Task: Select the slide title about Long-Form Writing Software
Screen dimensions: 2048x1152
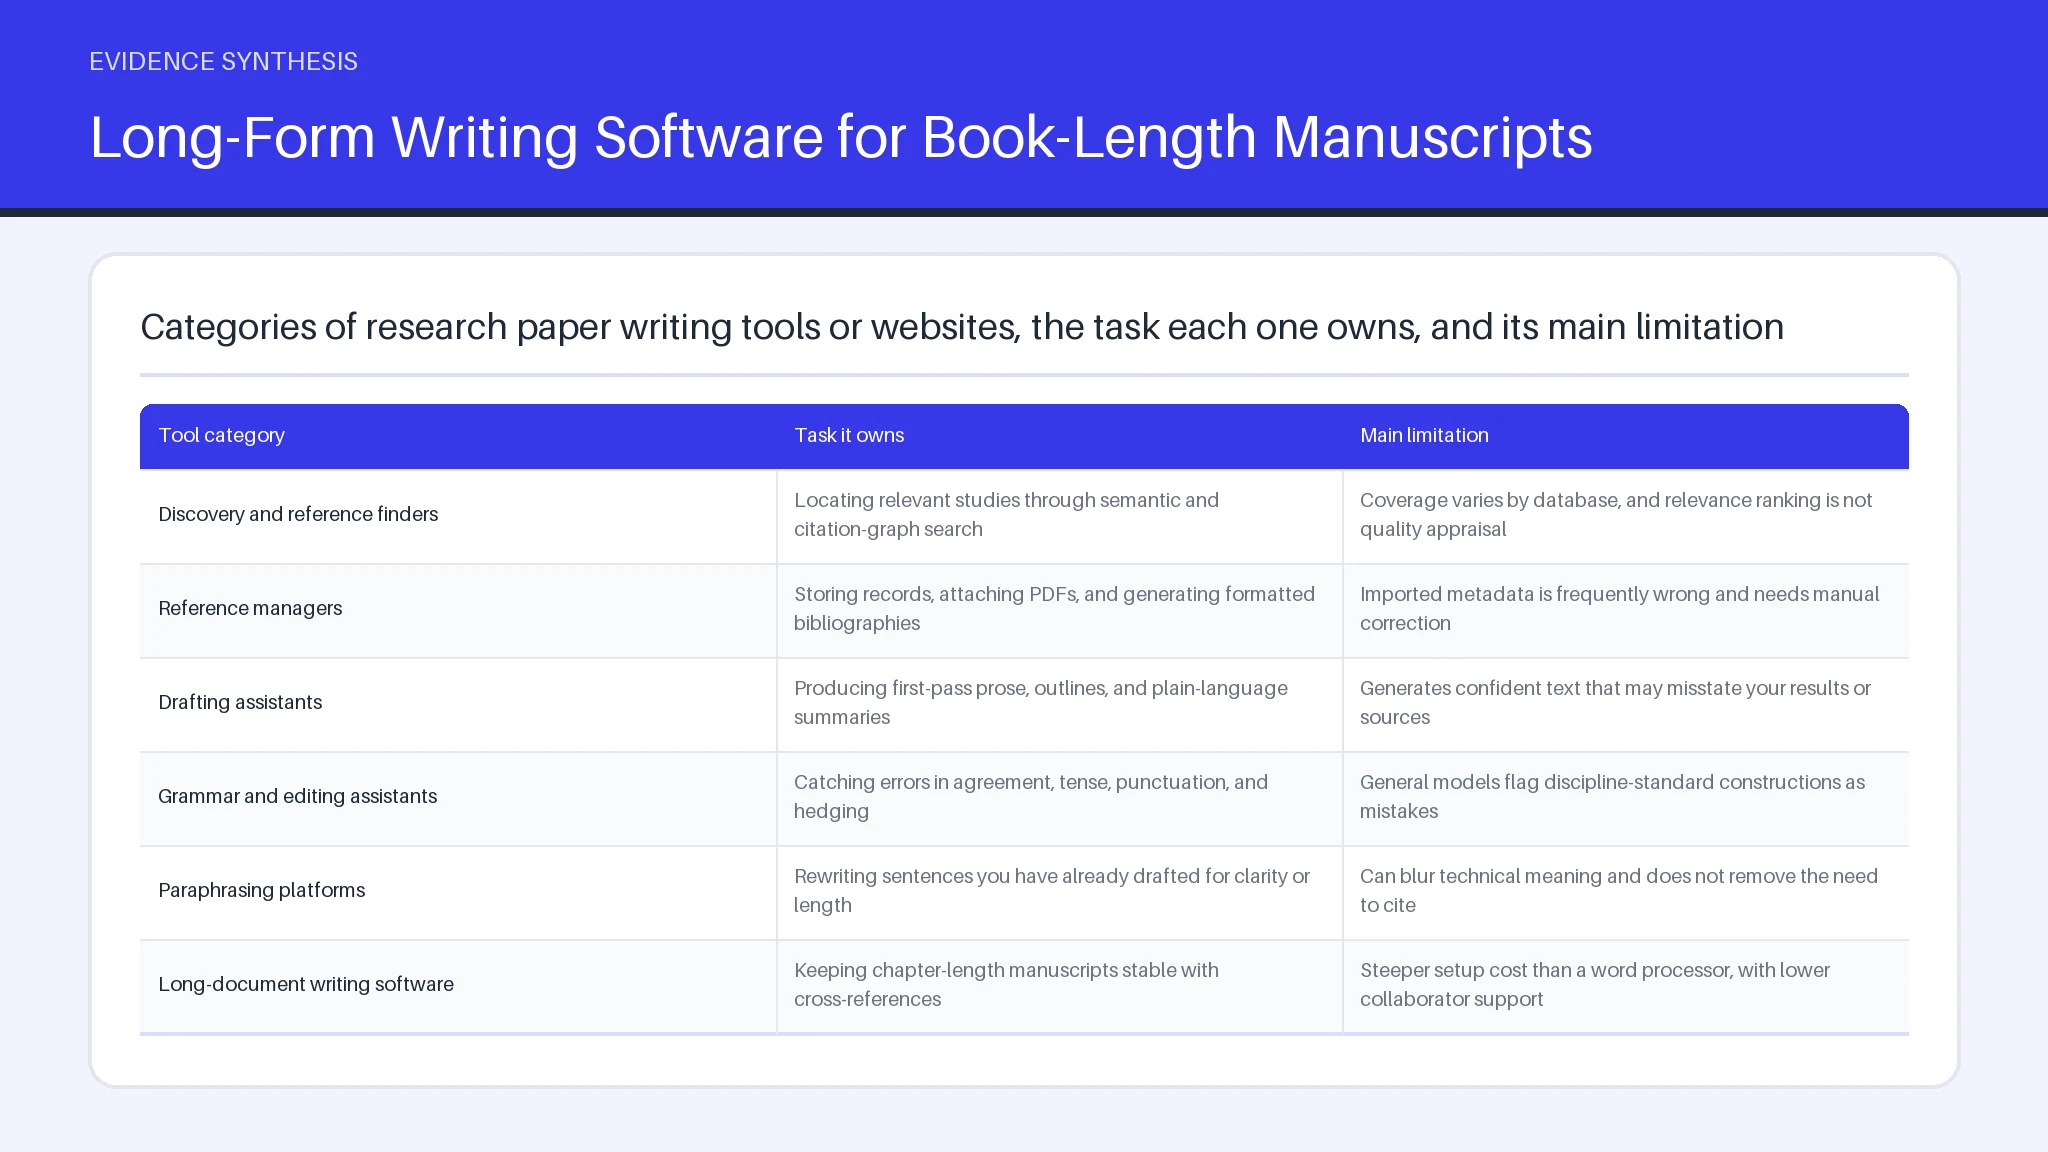Action: [x=841, y=137]
